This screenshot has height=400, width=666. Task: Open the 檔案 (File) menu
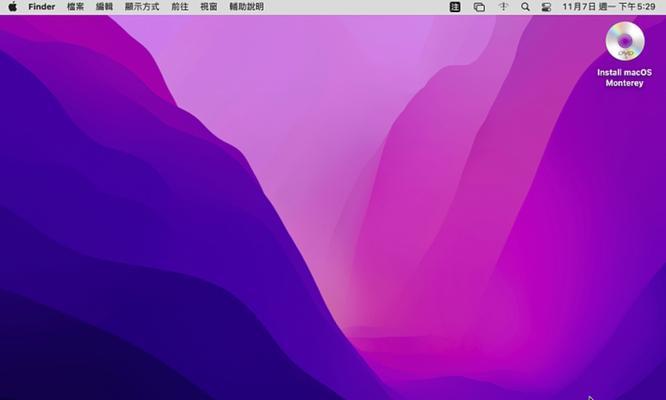(76, 7)
